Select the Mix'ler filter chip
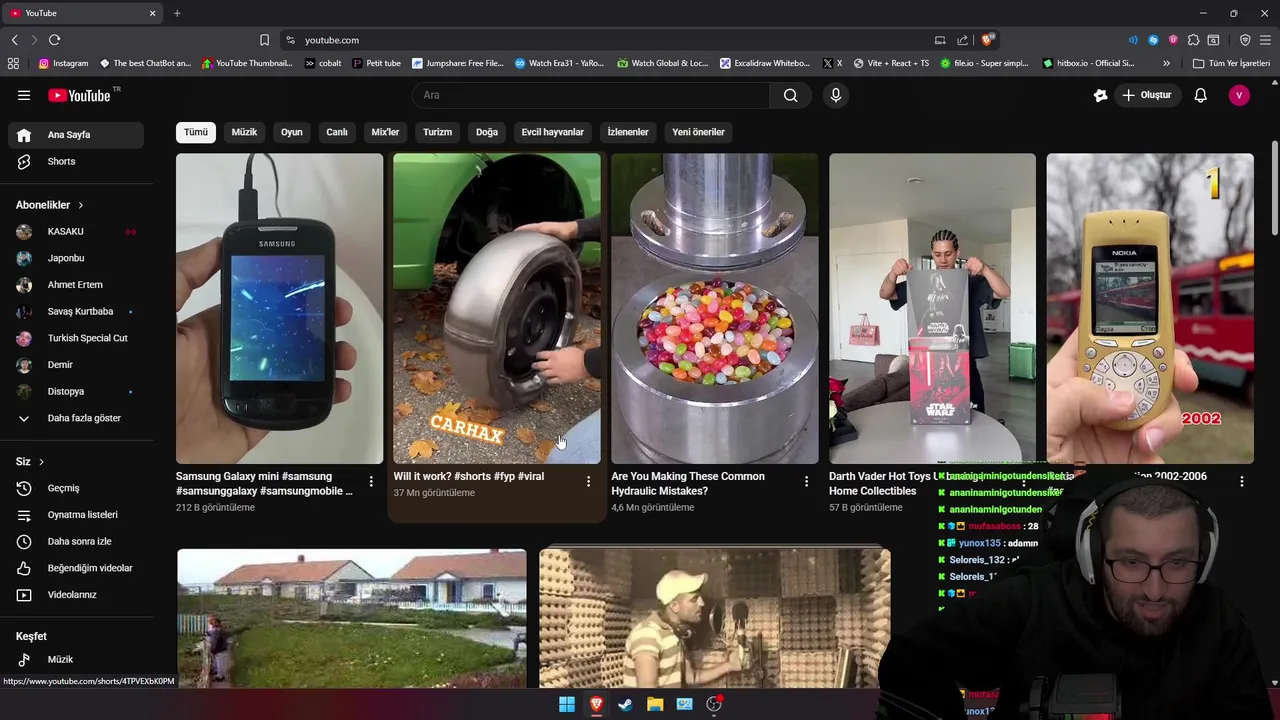Viewport: 1280px width, 720px height. click(385, 132)
